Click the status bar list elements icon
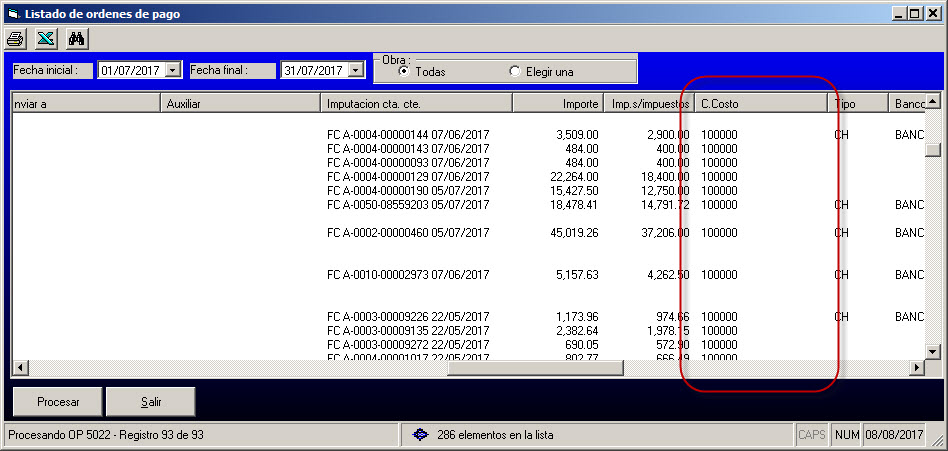This screenshot has height=451, width=948. 421,435
